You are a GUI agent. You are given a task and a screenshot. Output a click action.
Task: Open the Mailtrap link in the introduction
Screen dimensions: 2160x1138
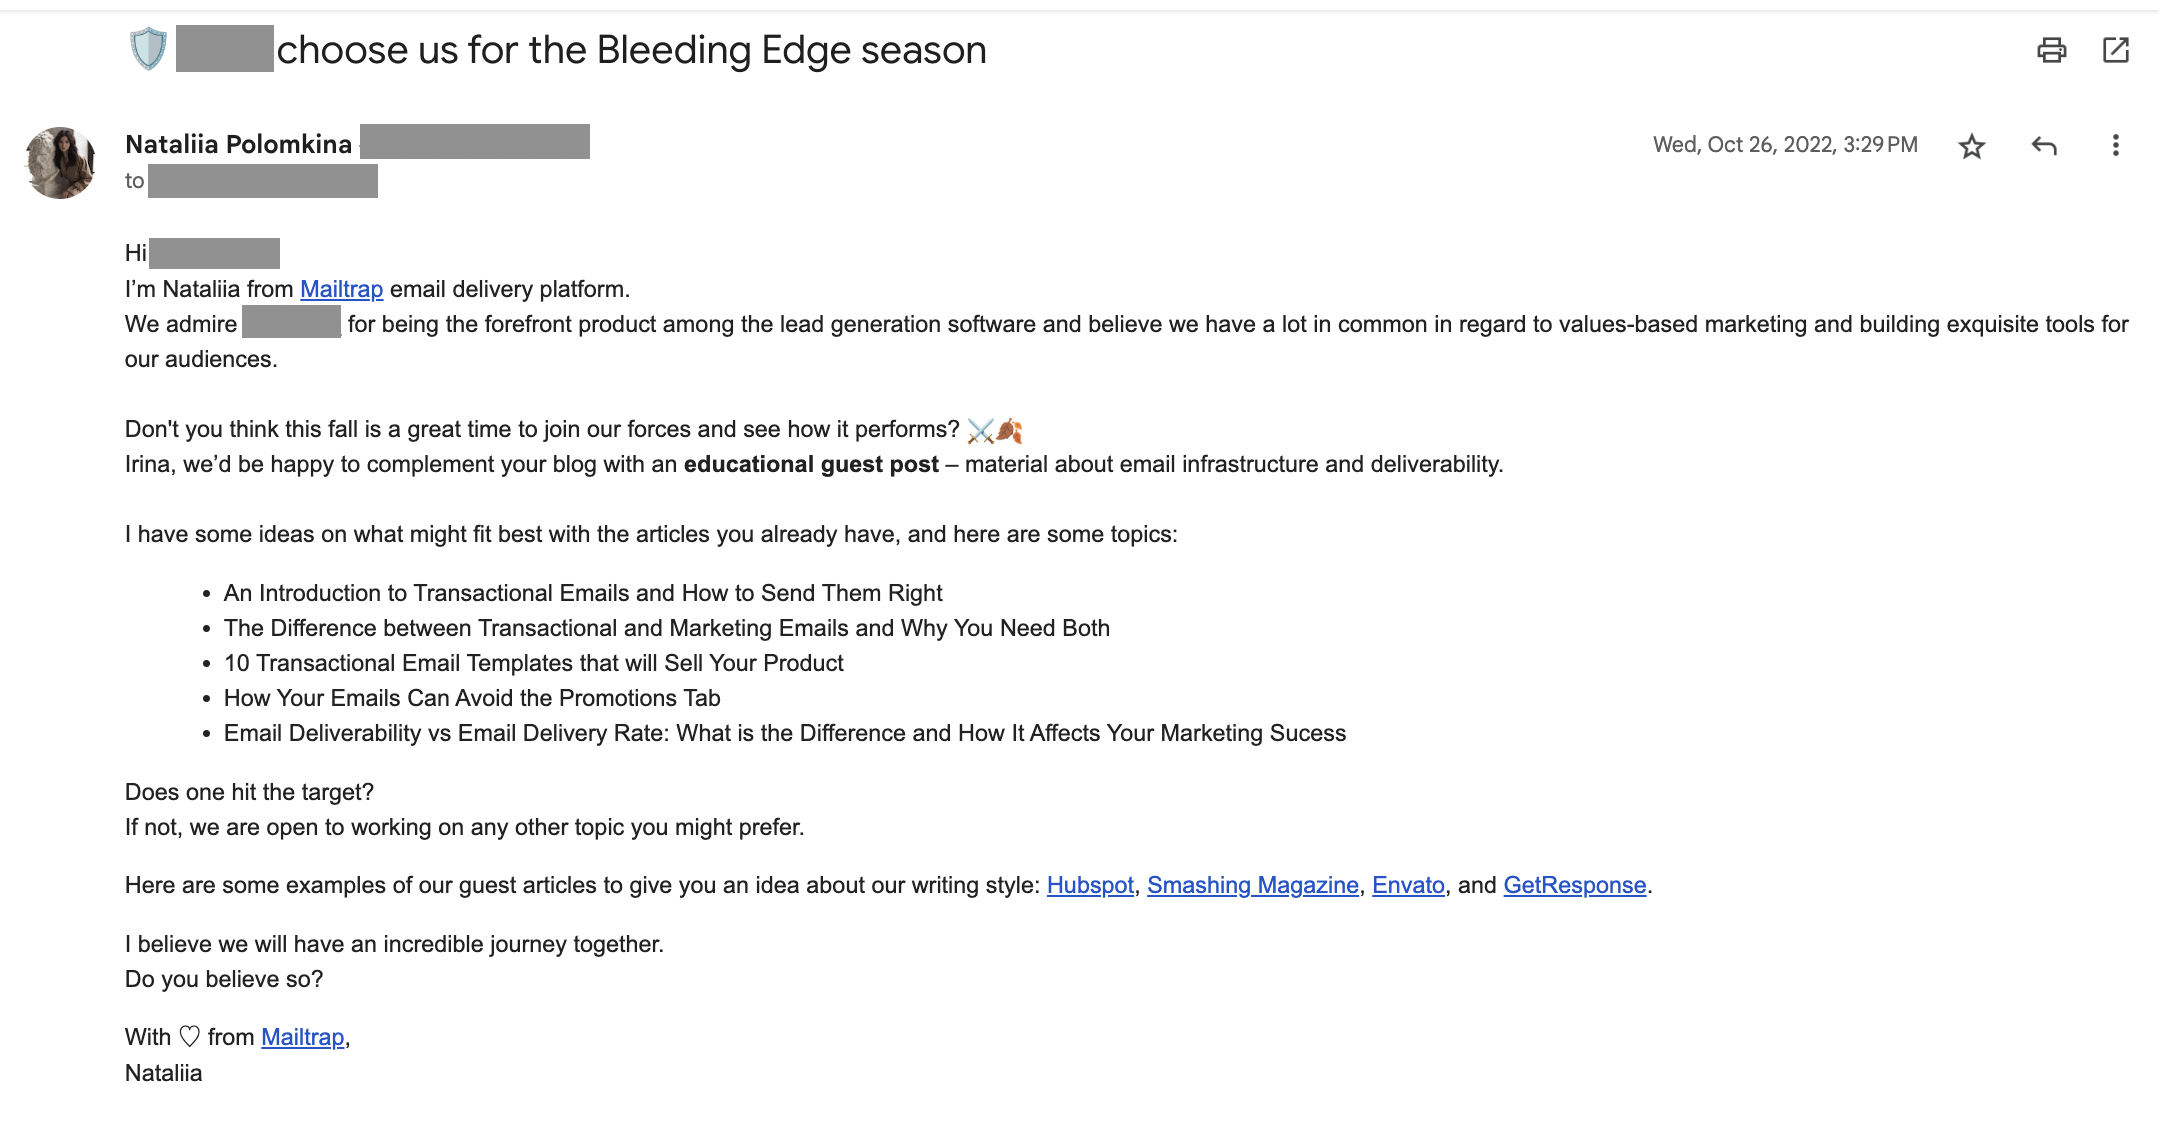(x=342, y=288)
